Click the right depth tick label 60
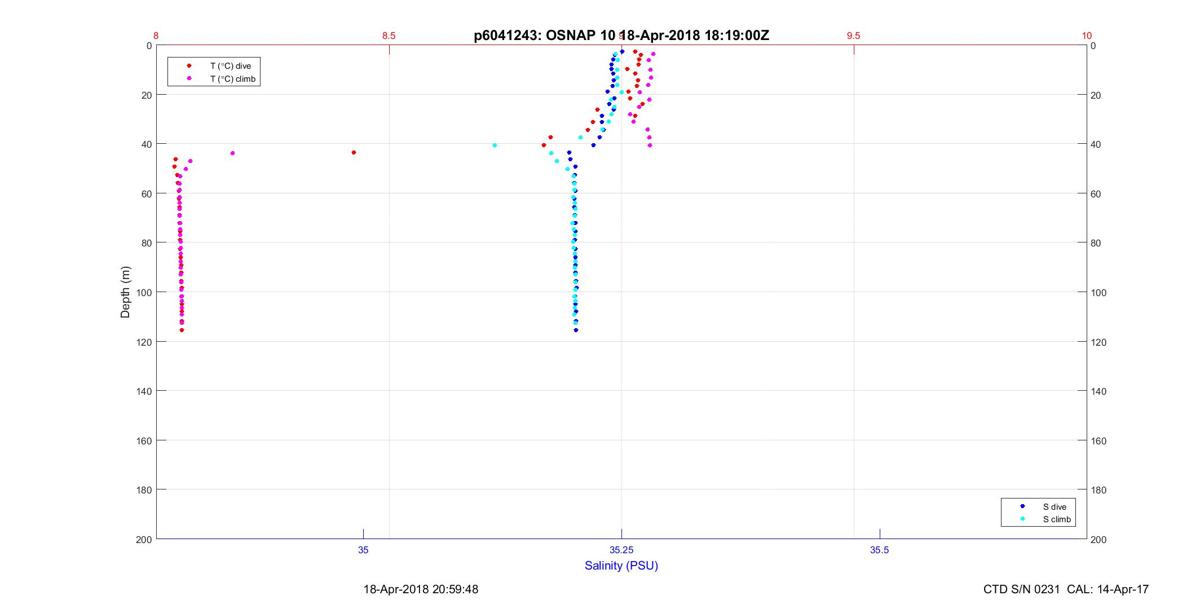This screenshot has height=606, width=1200. (1096, 194)
